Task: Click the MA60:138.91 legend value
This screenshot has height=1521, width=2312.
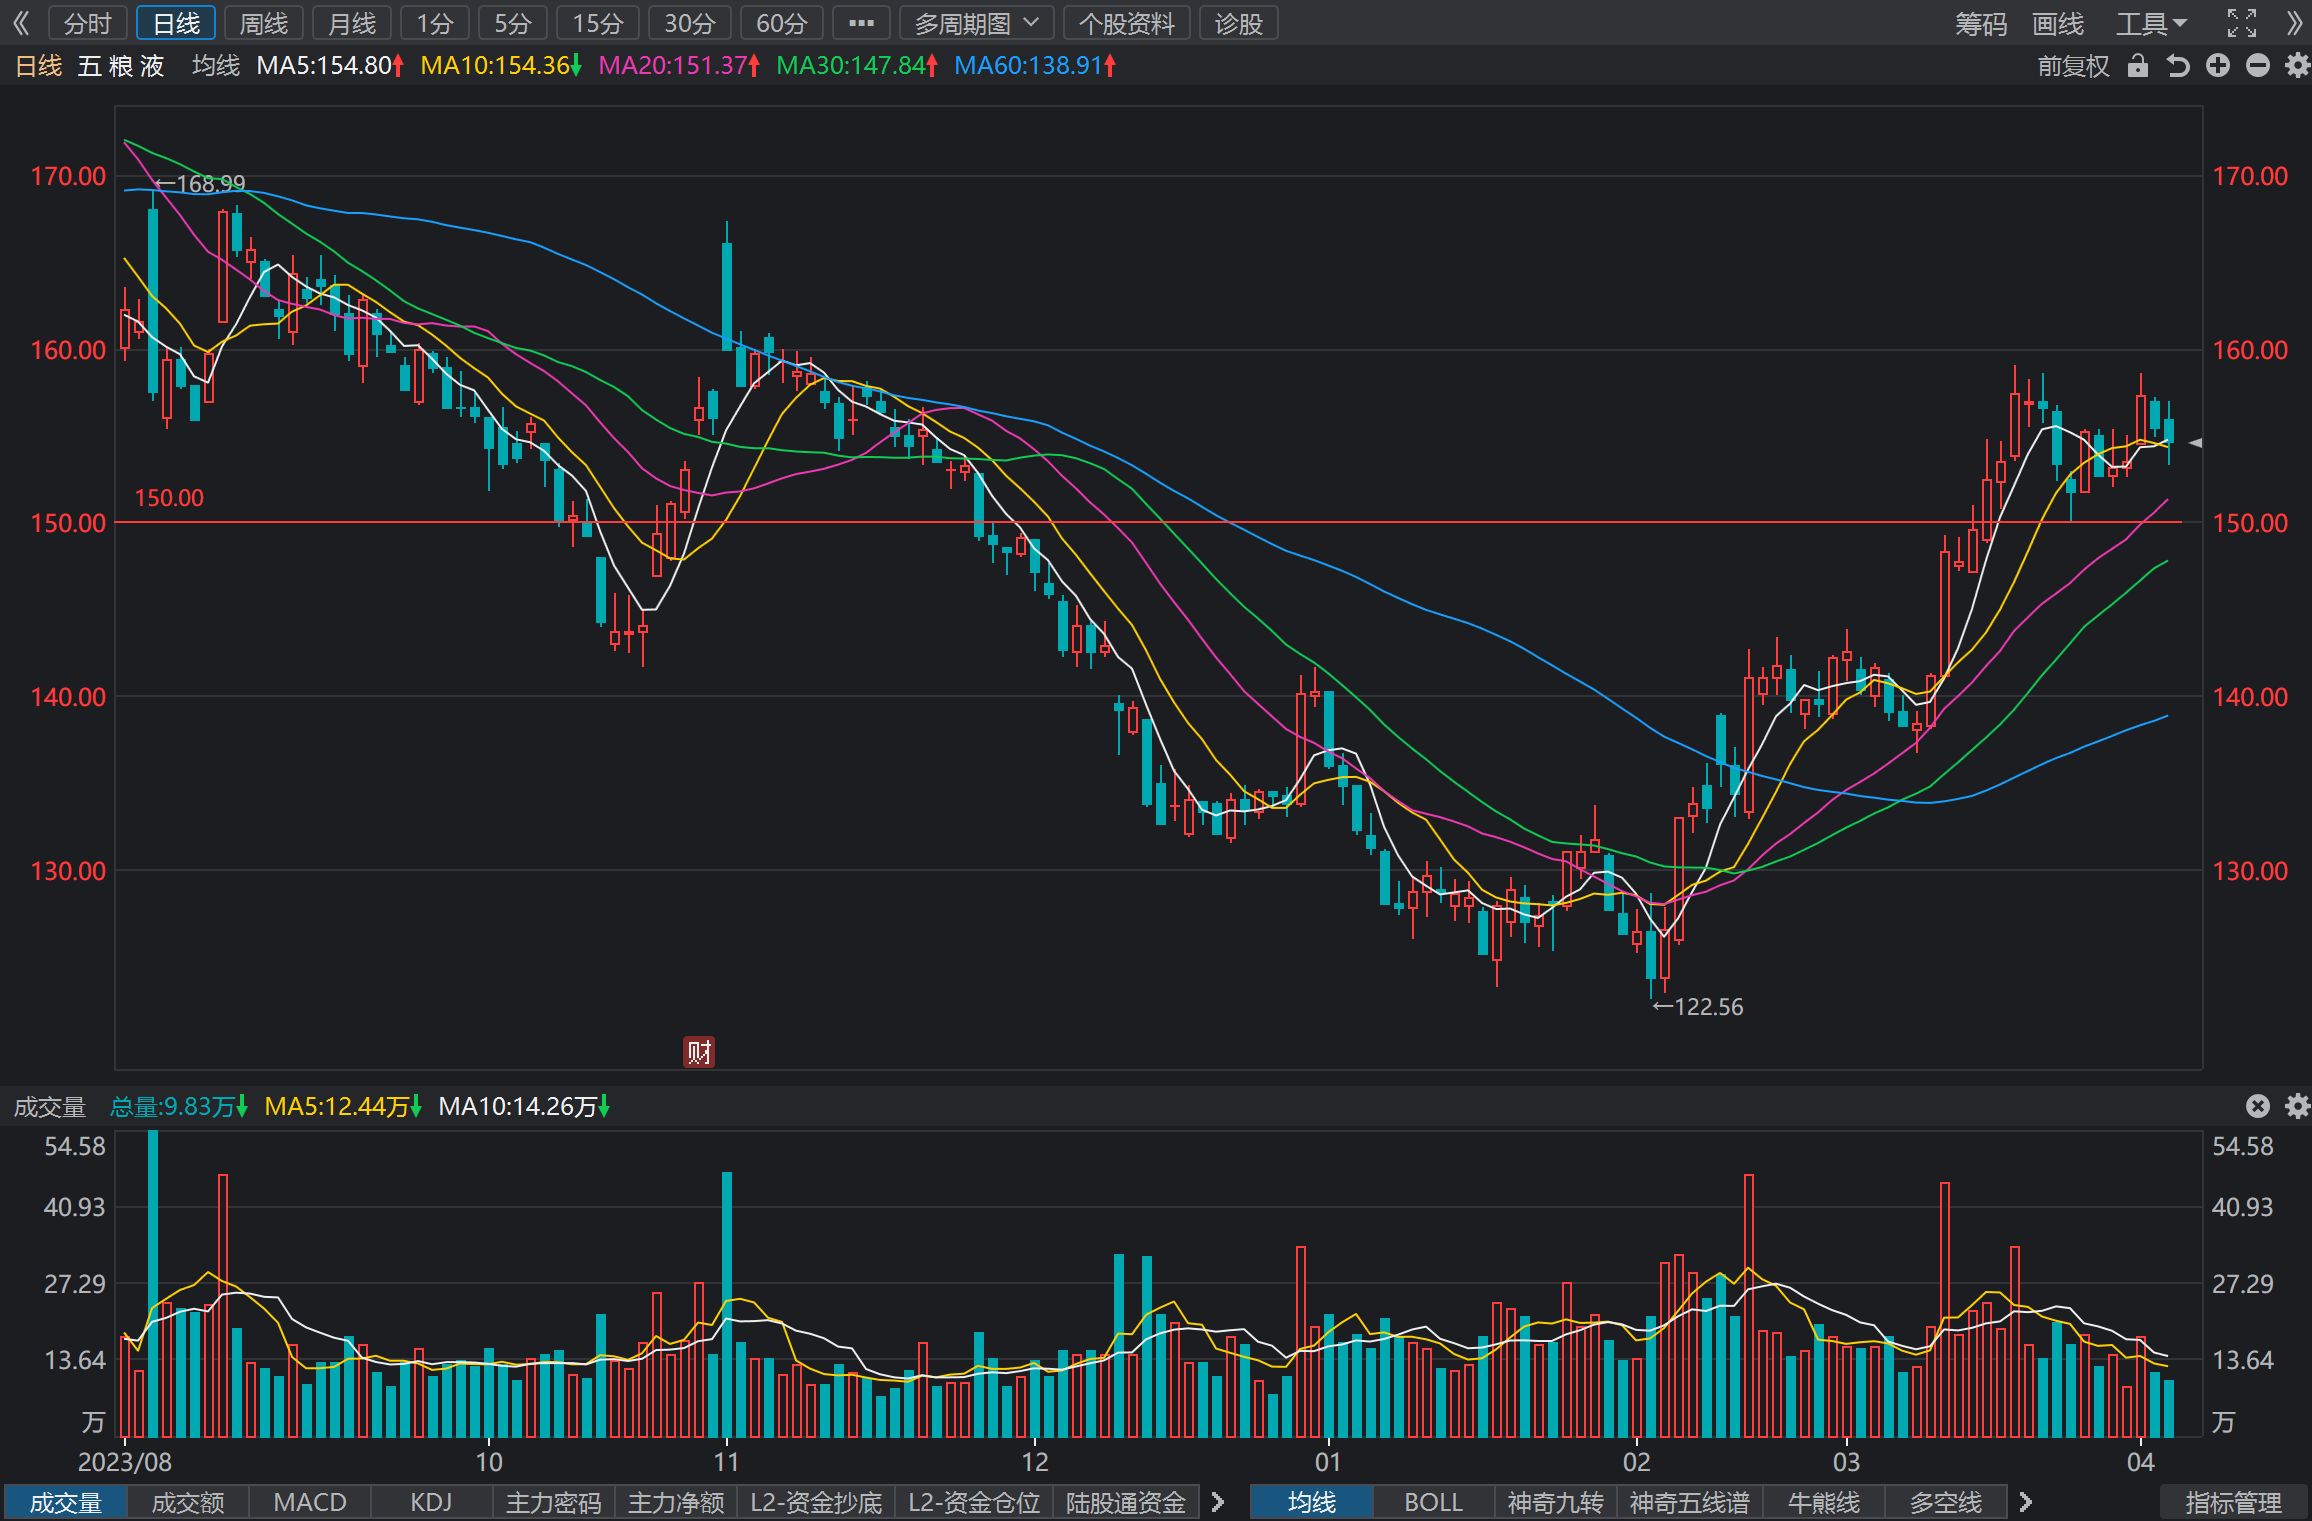Action: pos(1035,66)
